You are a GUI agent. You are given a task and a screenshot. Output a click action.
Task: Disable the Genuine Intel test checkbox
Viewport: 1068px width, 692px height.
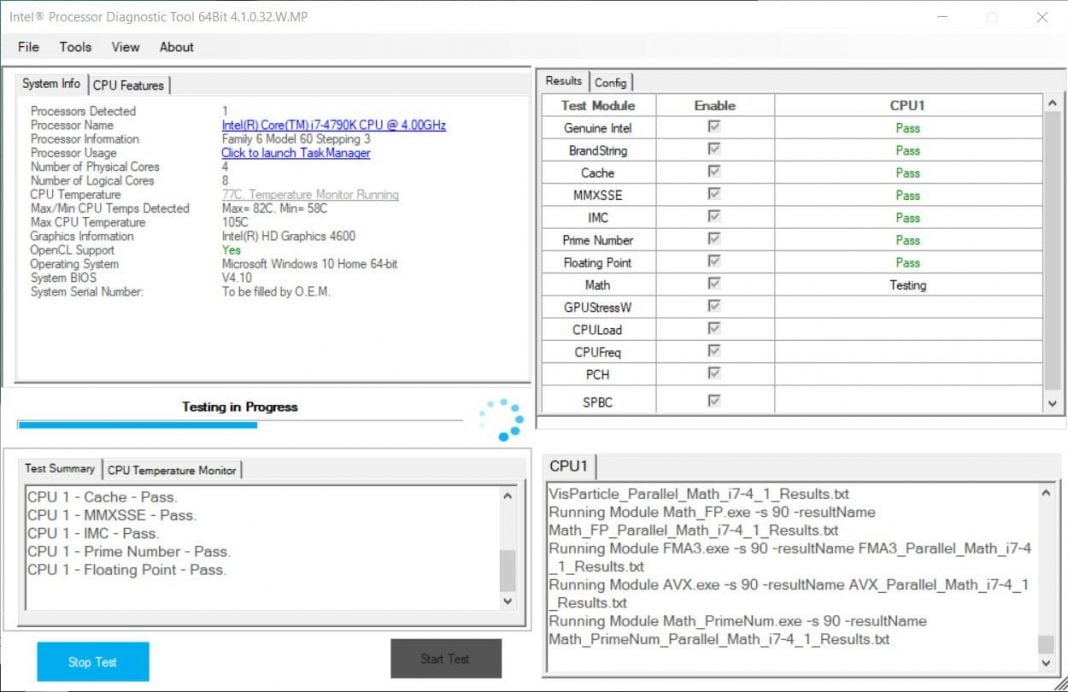point(713,126)
